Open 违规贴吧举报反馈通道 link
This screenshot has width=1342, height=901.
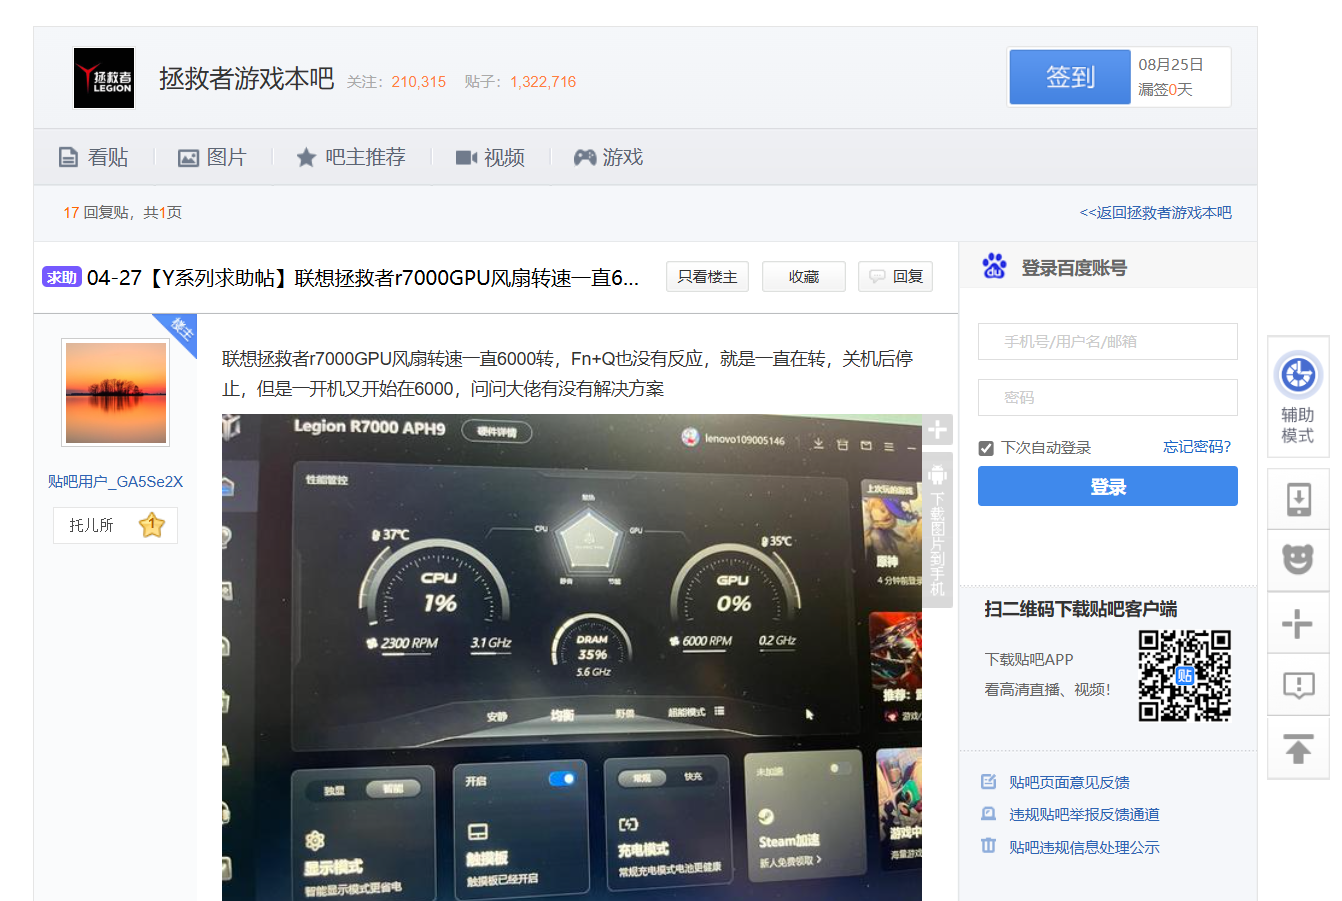(x=1084, y=814)
